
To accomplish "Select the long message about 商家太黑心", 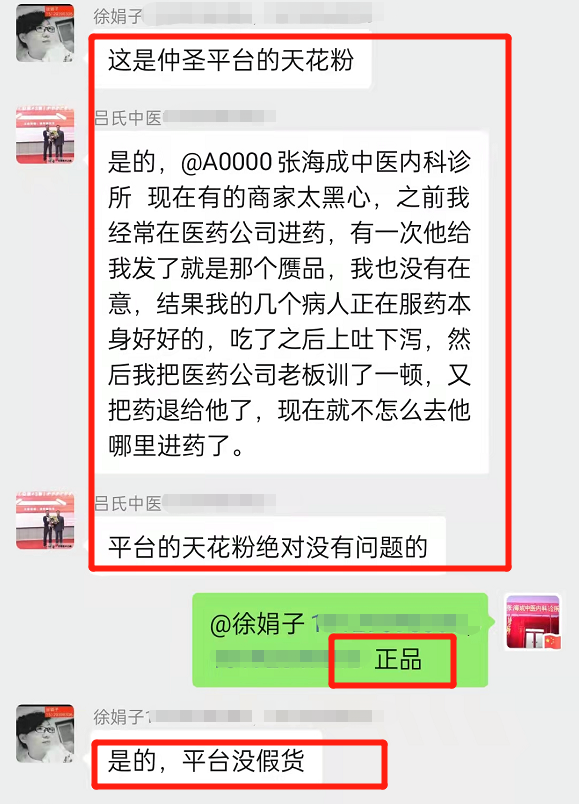I will coord(291,303).
